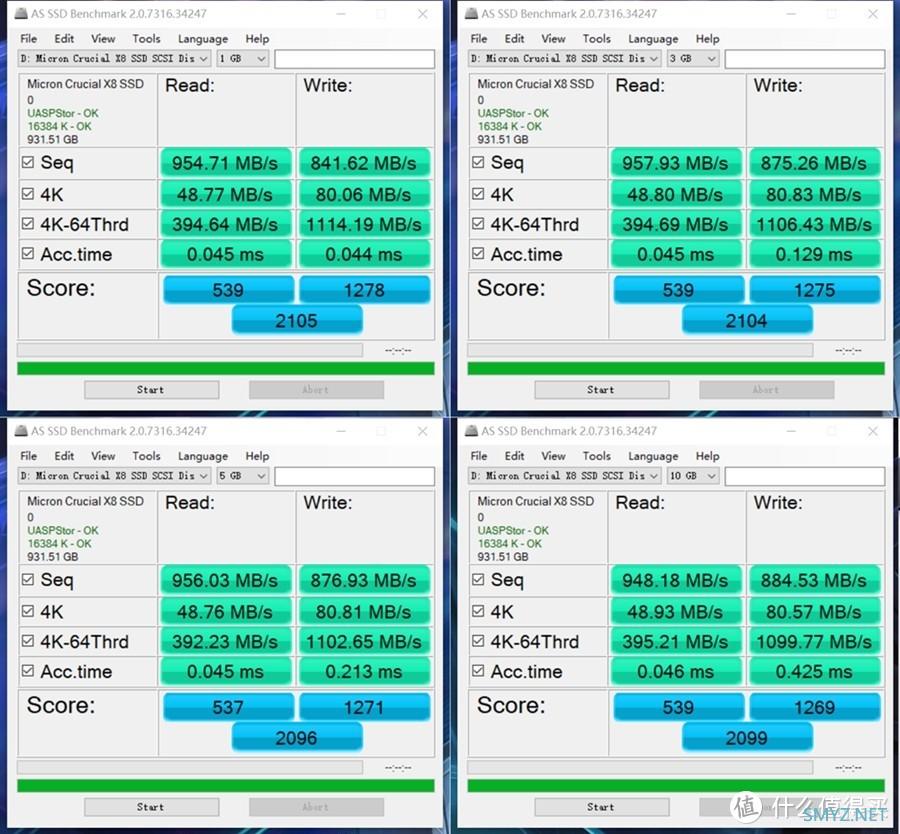Image resolution: width=900 pixels, height=834 pixels.
Task: Open the drive selector in the 3 GB window
Action: click(564, 59)
